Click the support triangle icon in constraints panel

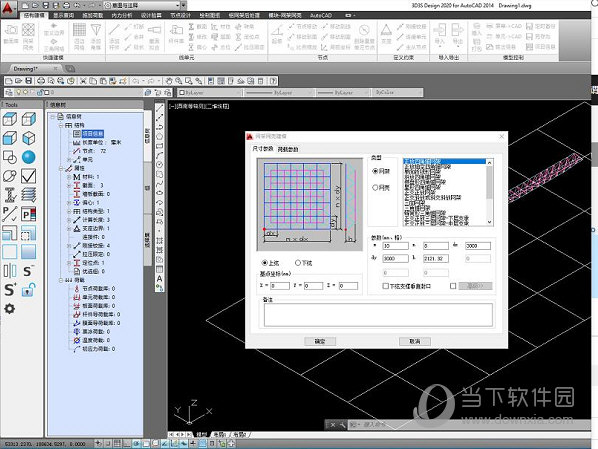point(386,30)
